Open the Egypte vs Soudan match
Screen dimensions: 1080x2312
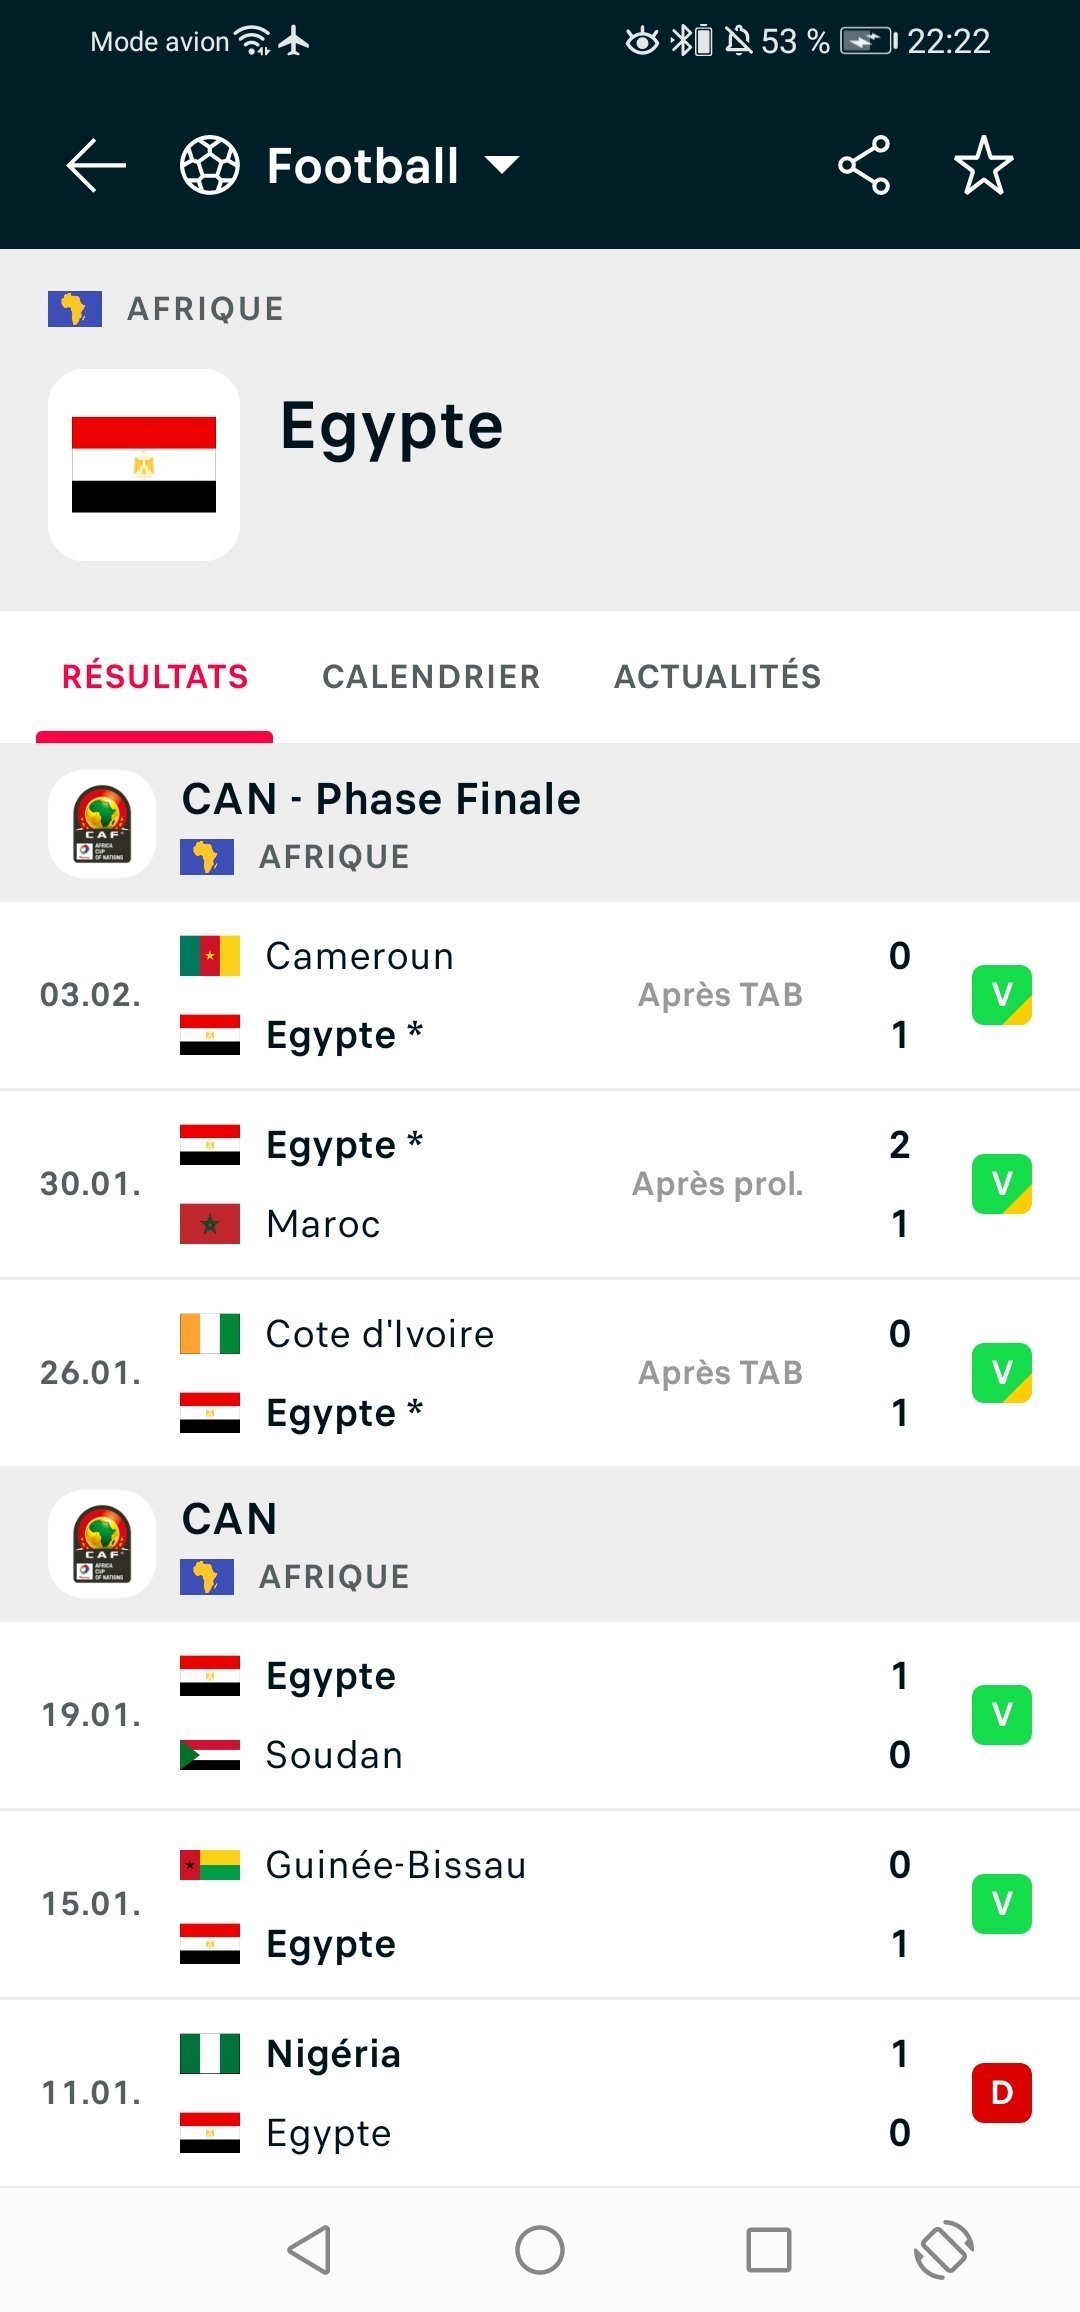pyautogui.click(x=540, y=1715)
